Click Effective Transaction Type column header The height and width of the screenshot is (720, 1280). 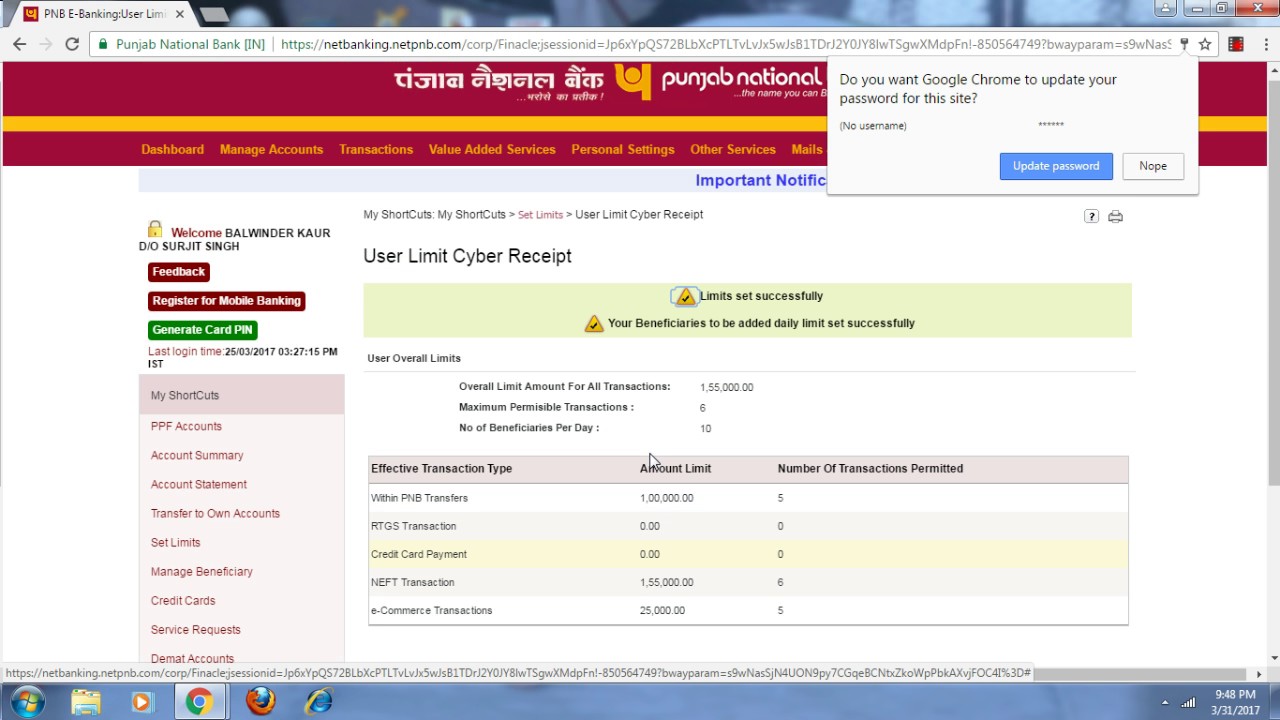(x=441, y=468)
